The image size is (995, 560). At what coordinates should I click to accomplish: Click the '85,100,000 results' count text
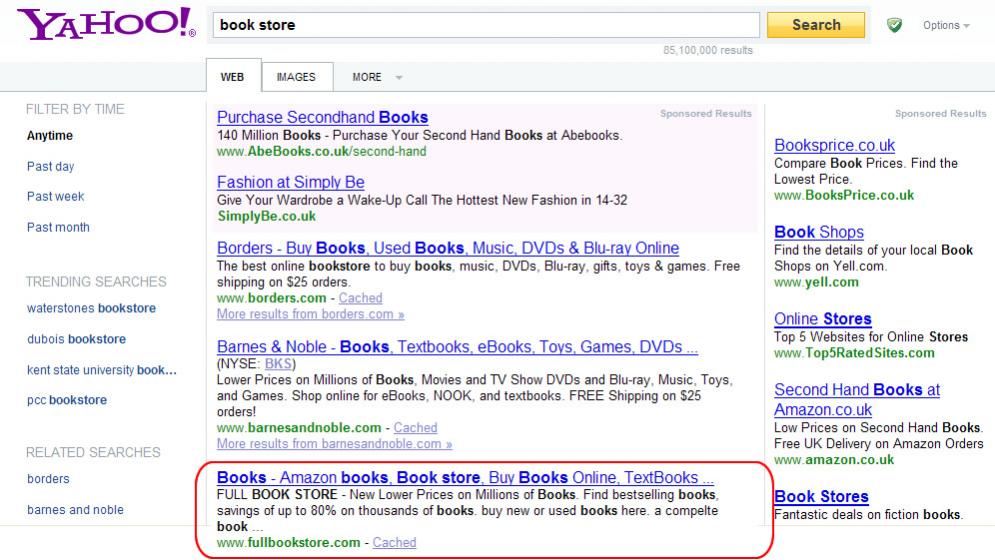708,50
